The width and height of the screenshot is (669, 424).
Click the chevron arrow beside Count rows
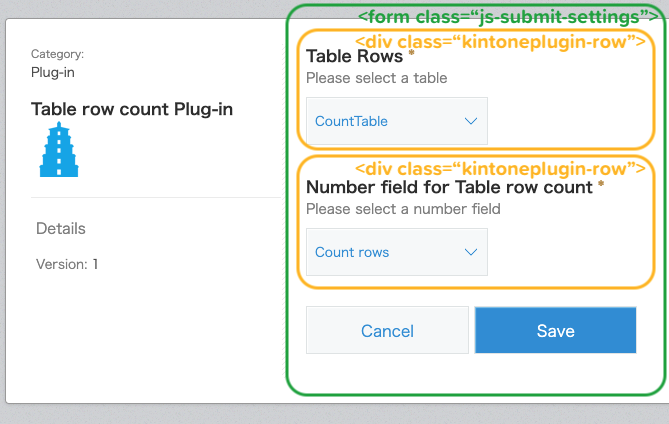click(472, 252)
